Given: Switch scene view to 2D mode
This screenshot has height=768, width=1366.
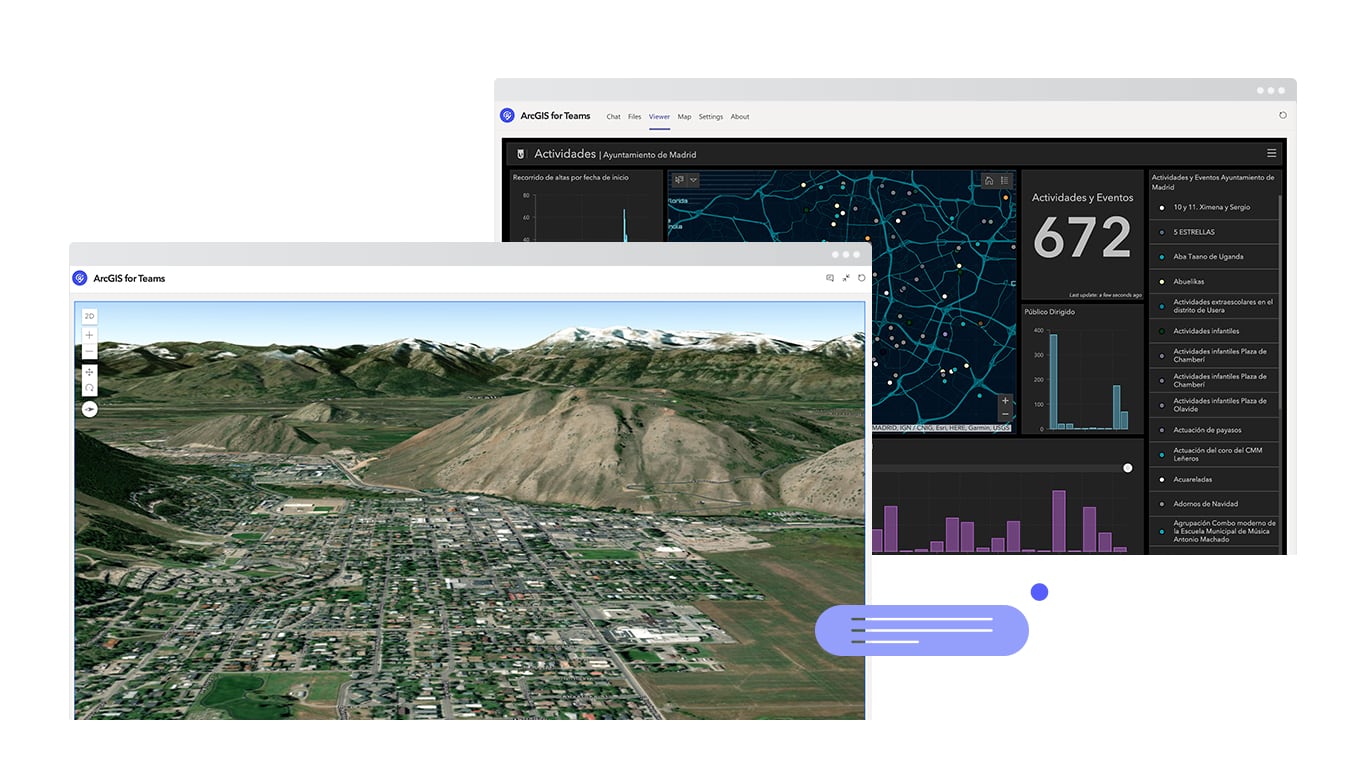Looking at the screenshot, I should coord(90,316).
